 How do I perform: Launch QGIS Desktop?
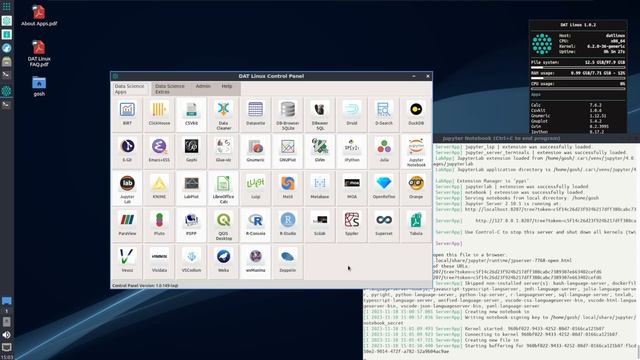223,225
